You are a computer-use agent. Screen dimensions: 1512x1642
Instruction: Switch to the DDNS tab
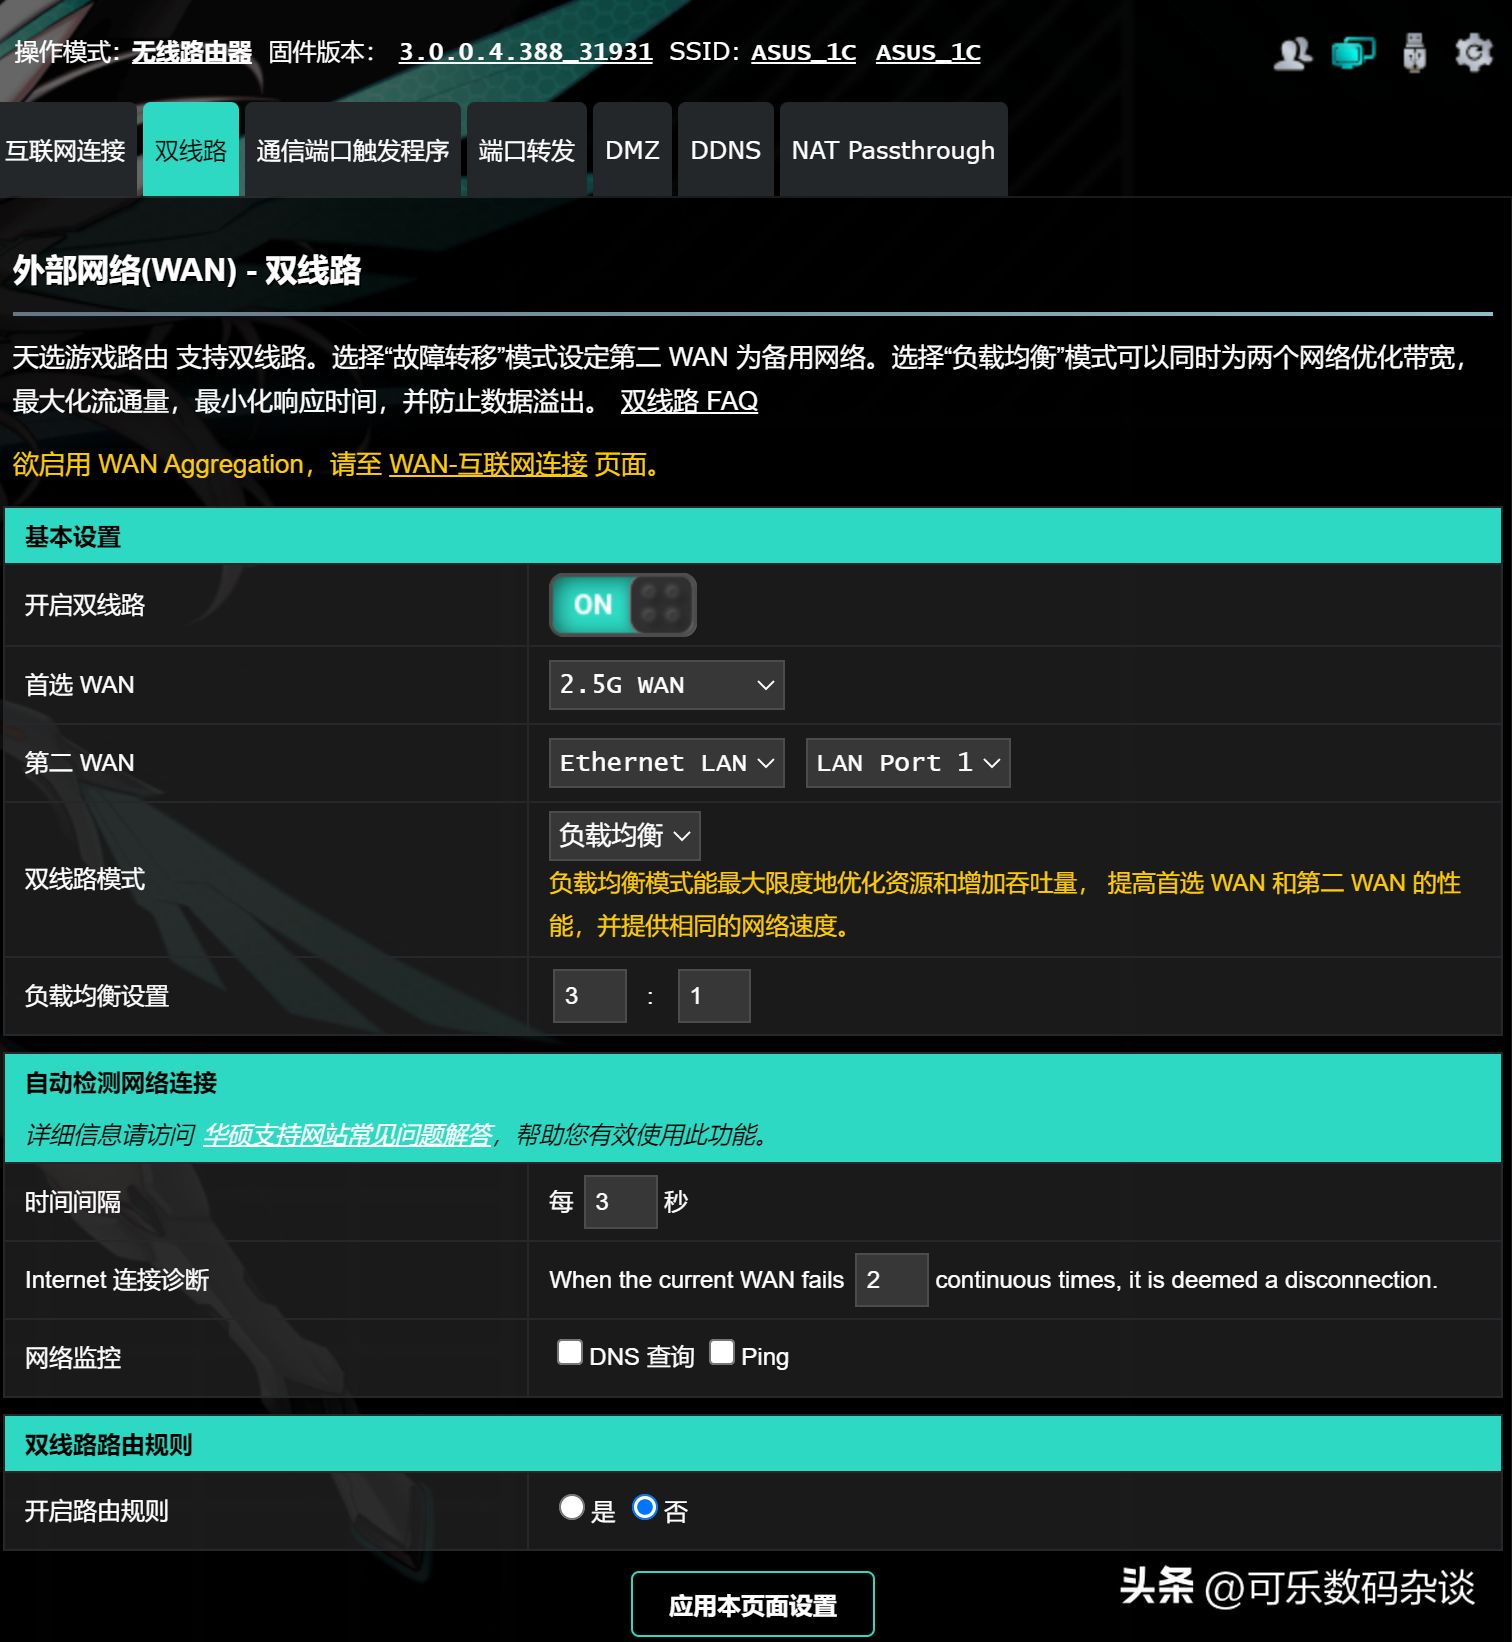pyautogui.click(x=726, y=150)
